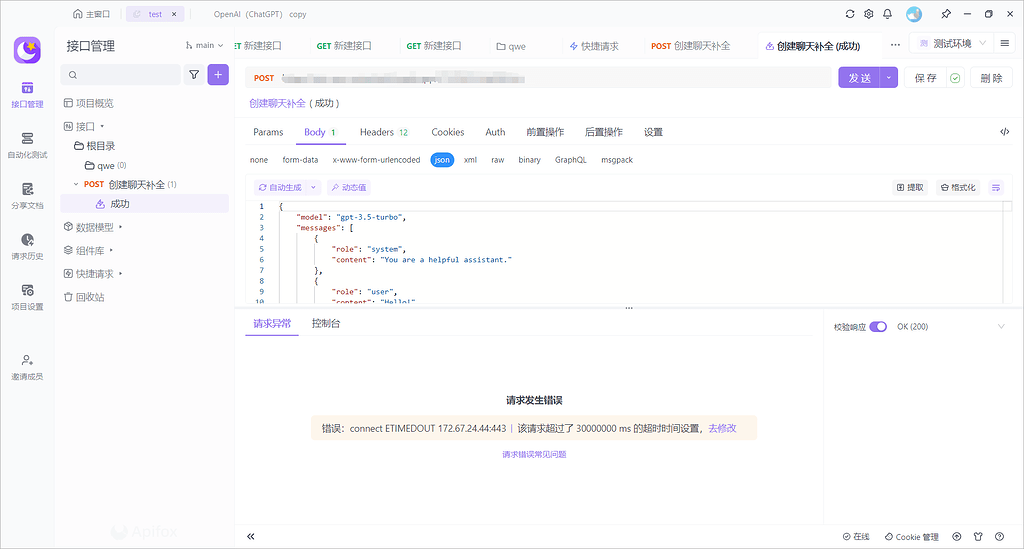Select x-www-form-urlencoded body type
Image resolution: width=1024 pixels, height=549 pixels.
(376, 160)
